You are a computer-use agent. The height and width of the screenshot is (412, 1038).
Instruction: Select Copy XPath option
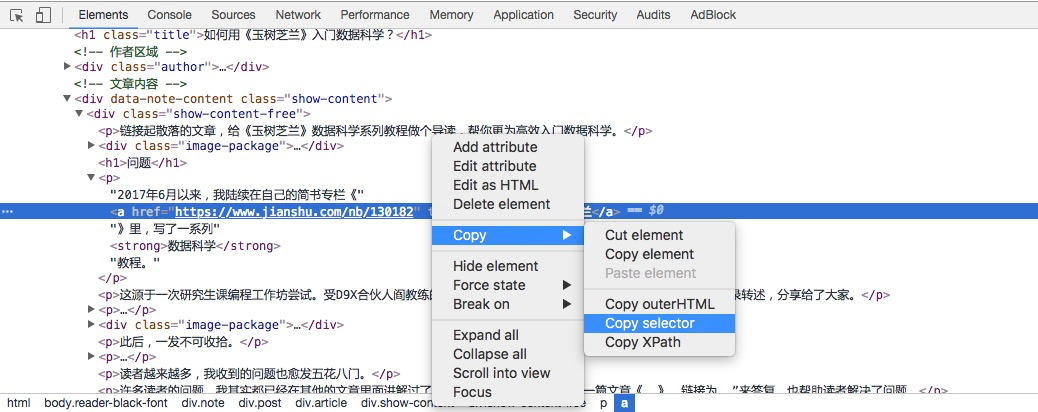pyautogui.click(x=642, y=342)
